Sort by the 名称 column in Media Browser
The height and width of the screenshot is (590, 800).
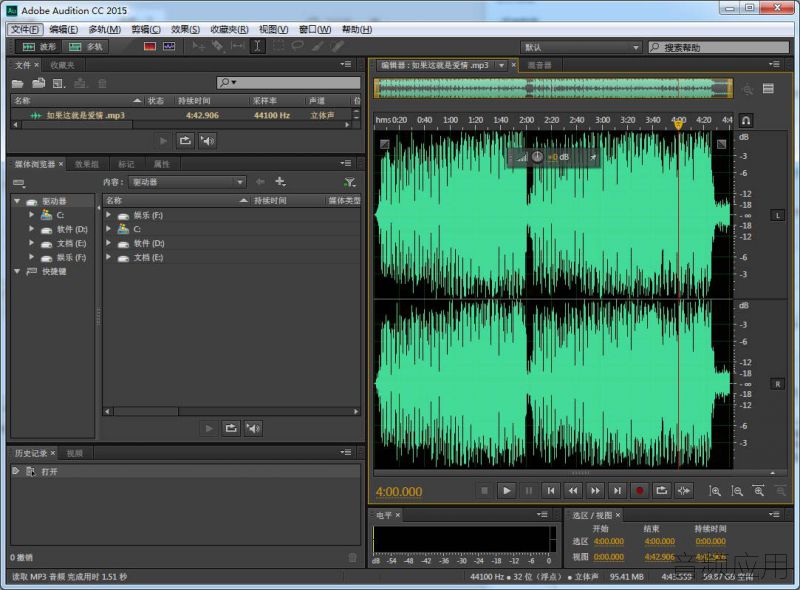pyautogui.click(x=177, y=201)
